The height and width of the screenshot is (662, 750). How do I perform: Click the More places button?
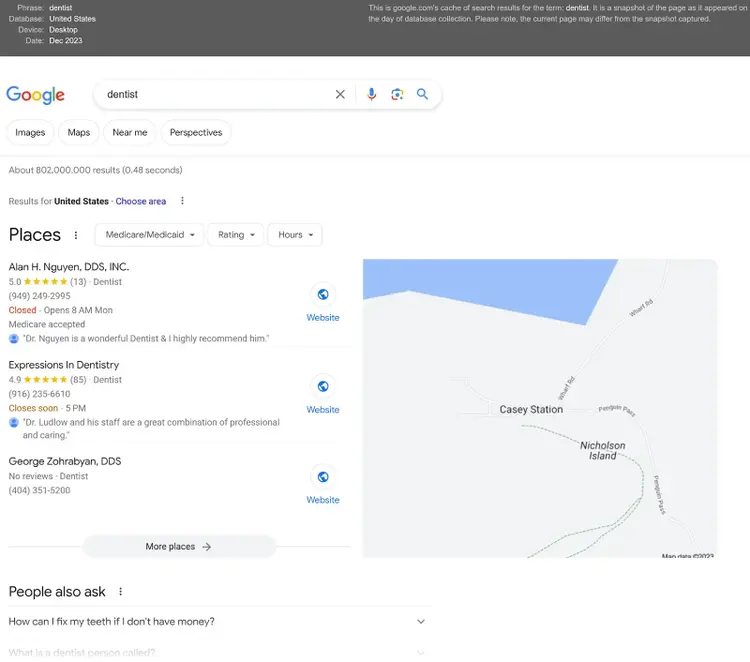click(179, 546)
